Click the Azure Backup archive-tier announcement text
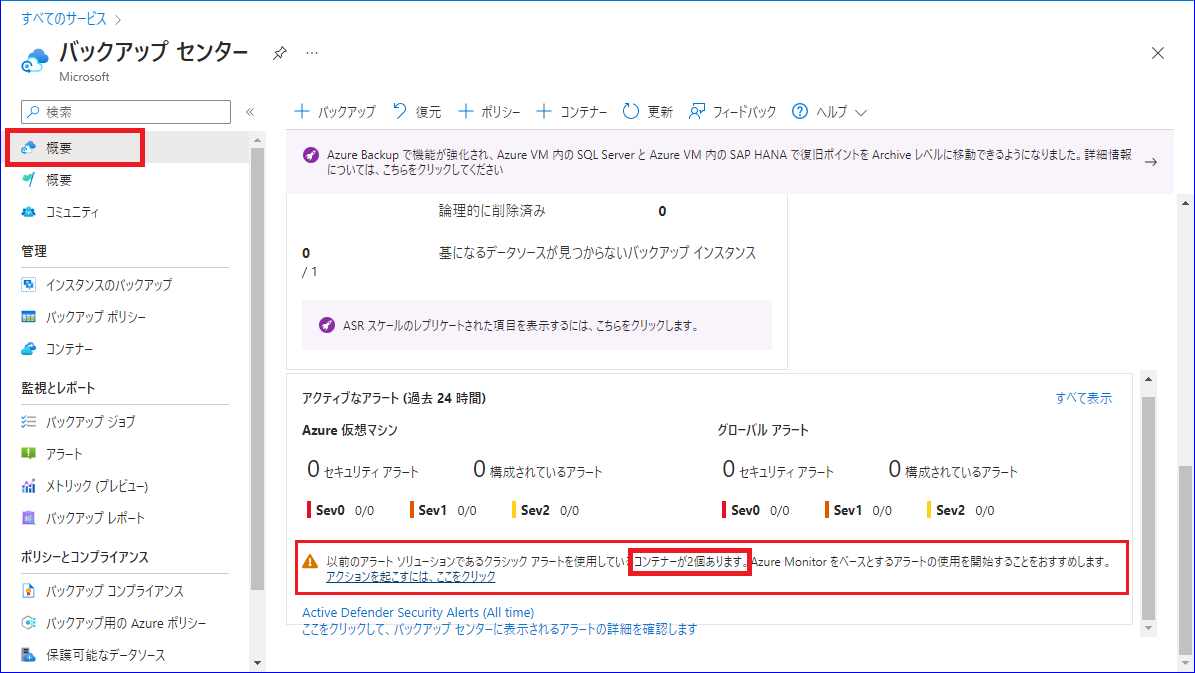 point(729,162)
